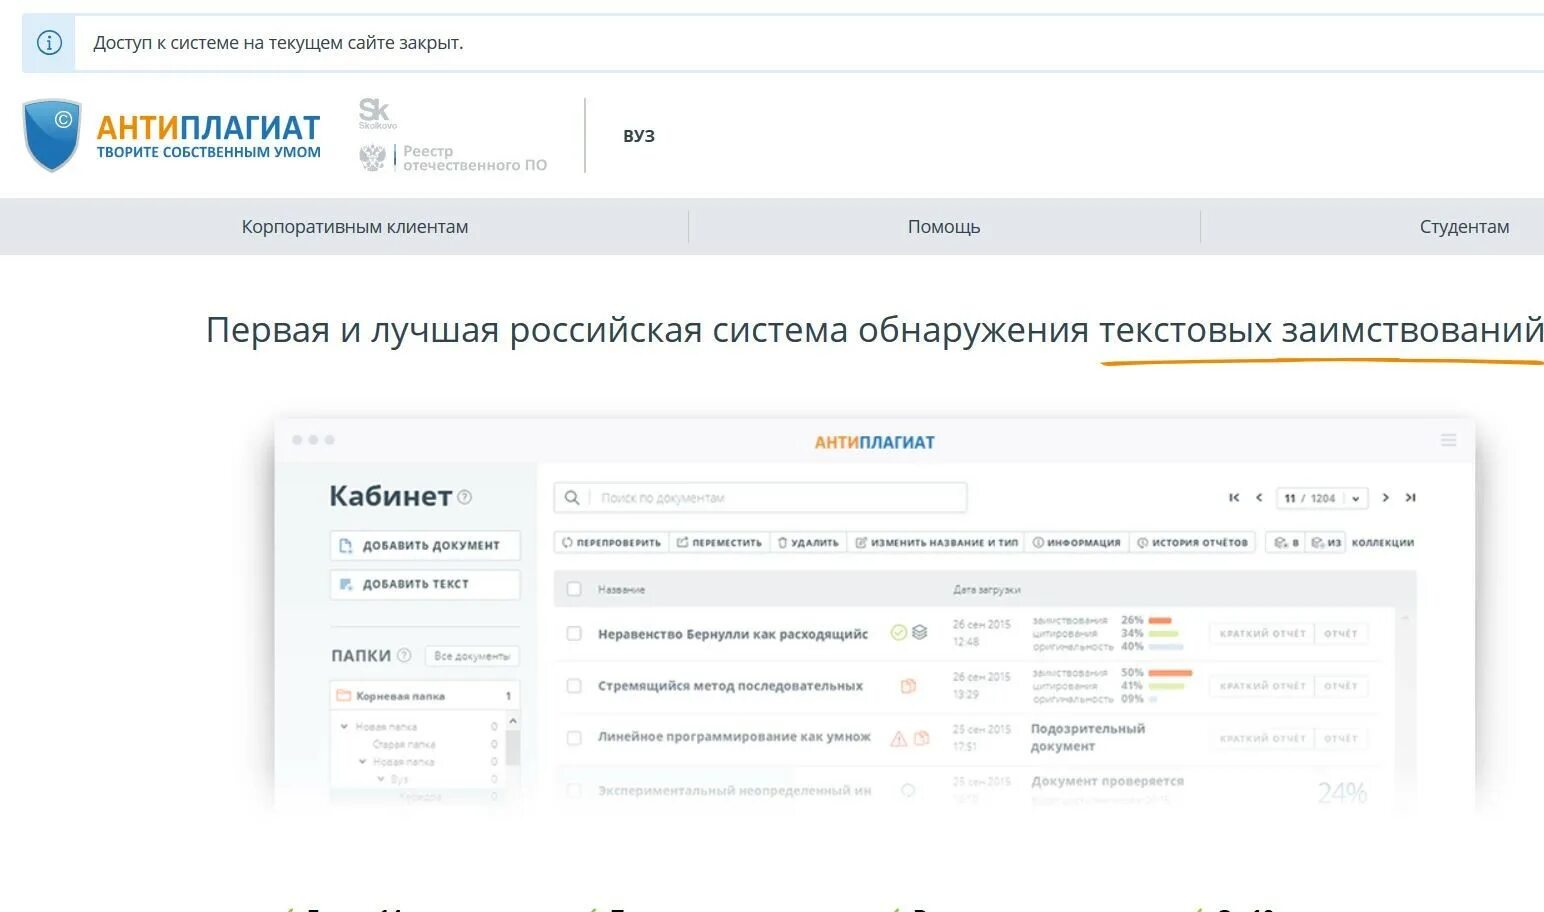Click the Дата загрузки column header

click(986, 590)
